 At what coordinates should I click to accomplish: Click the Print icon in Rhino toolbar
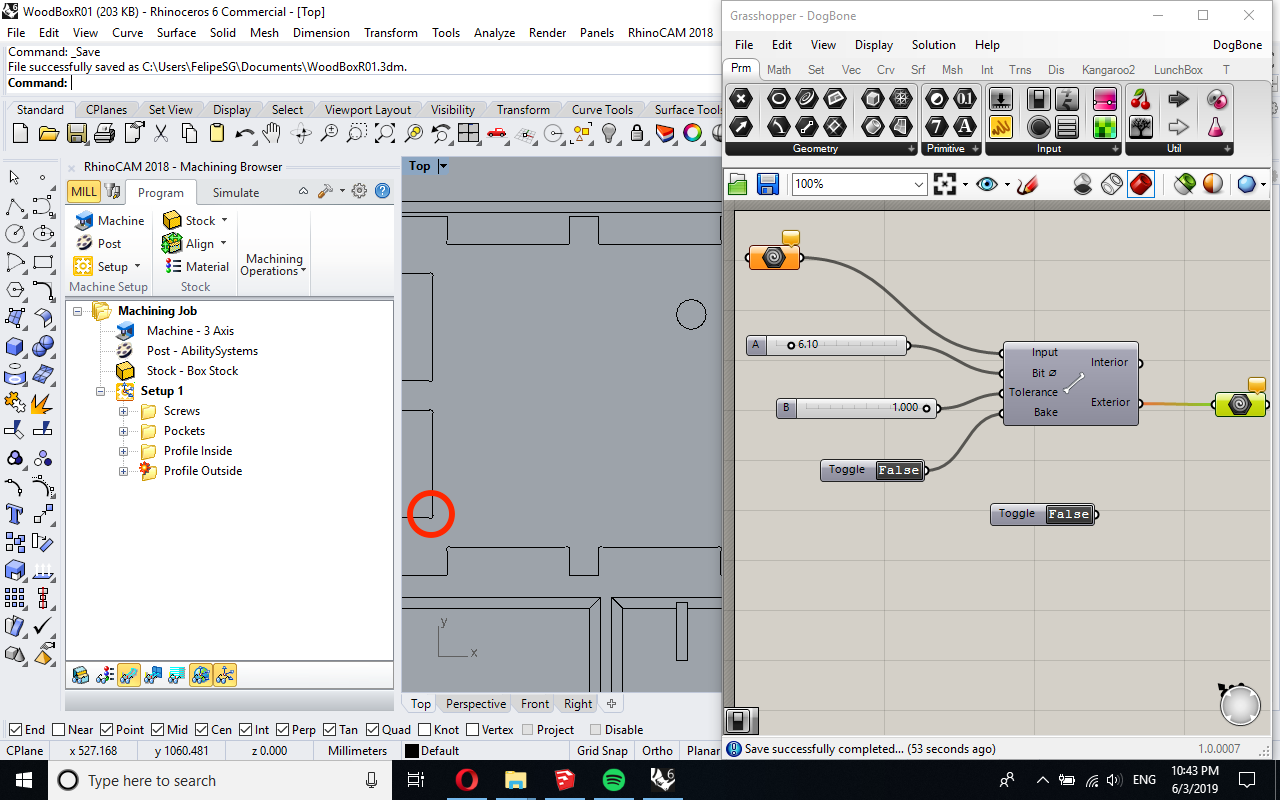tap(105, 133)
